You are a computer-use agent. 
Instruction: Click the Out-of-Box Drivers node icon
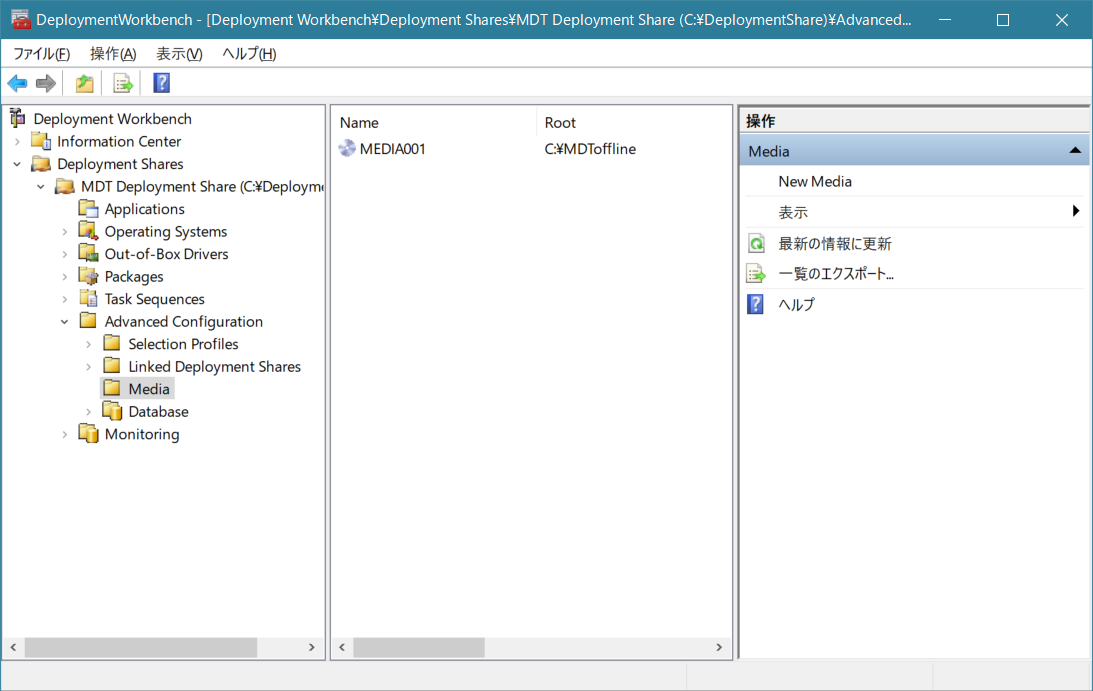(x=89, y=253)
